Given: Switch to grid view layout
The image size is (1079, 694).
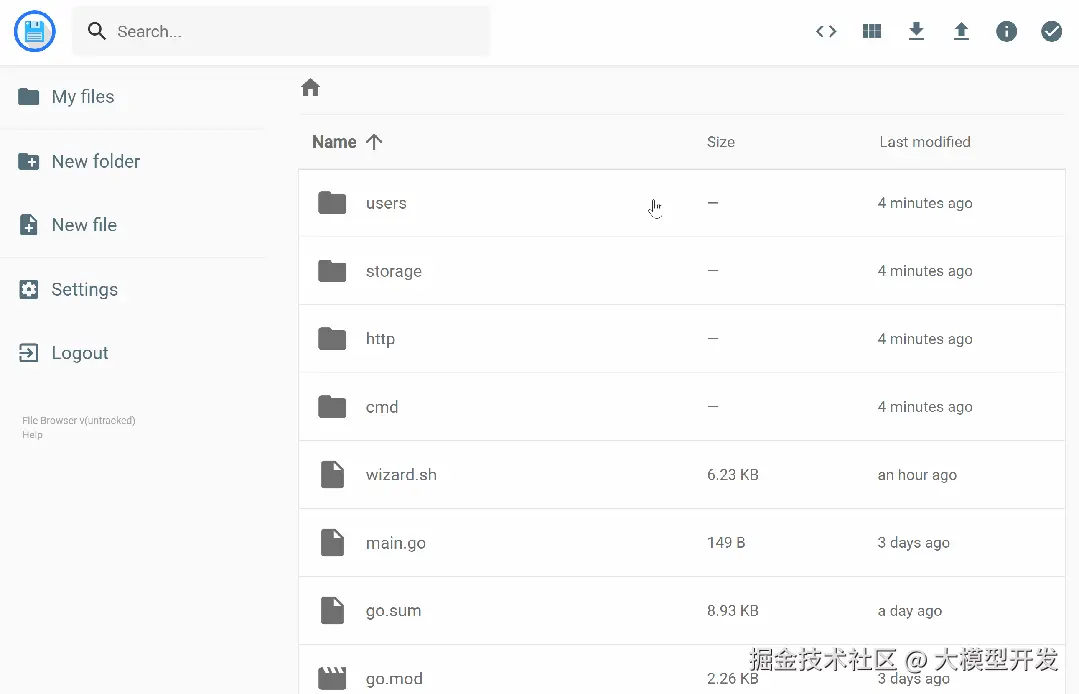Looking at the screenshot, I should point(871,31).
